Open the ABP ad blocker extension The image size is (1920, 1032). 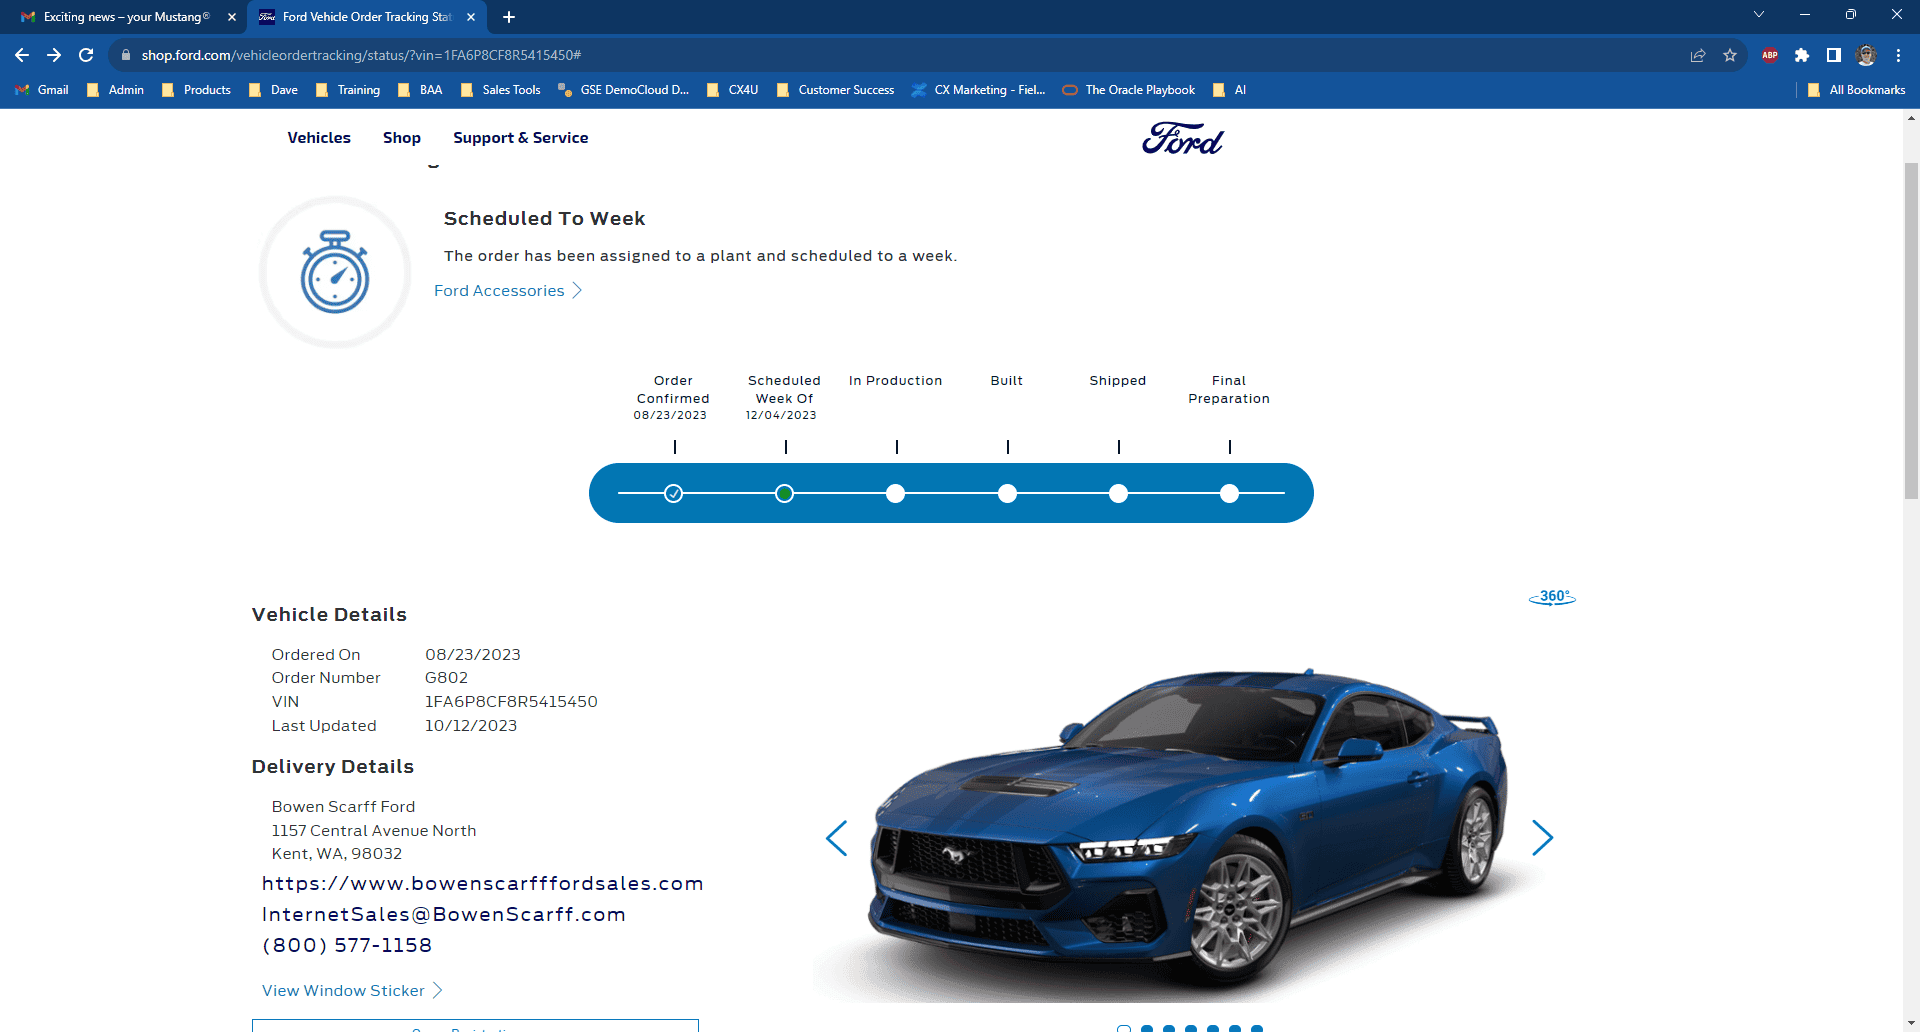click(x=1770, y=55)
